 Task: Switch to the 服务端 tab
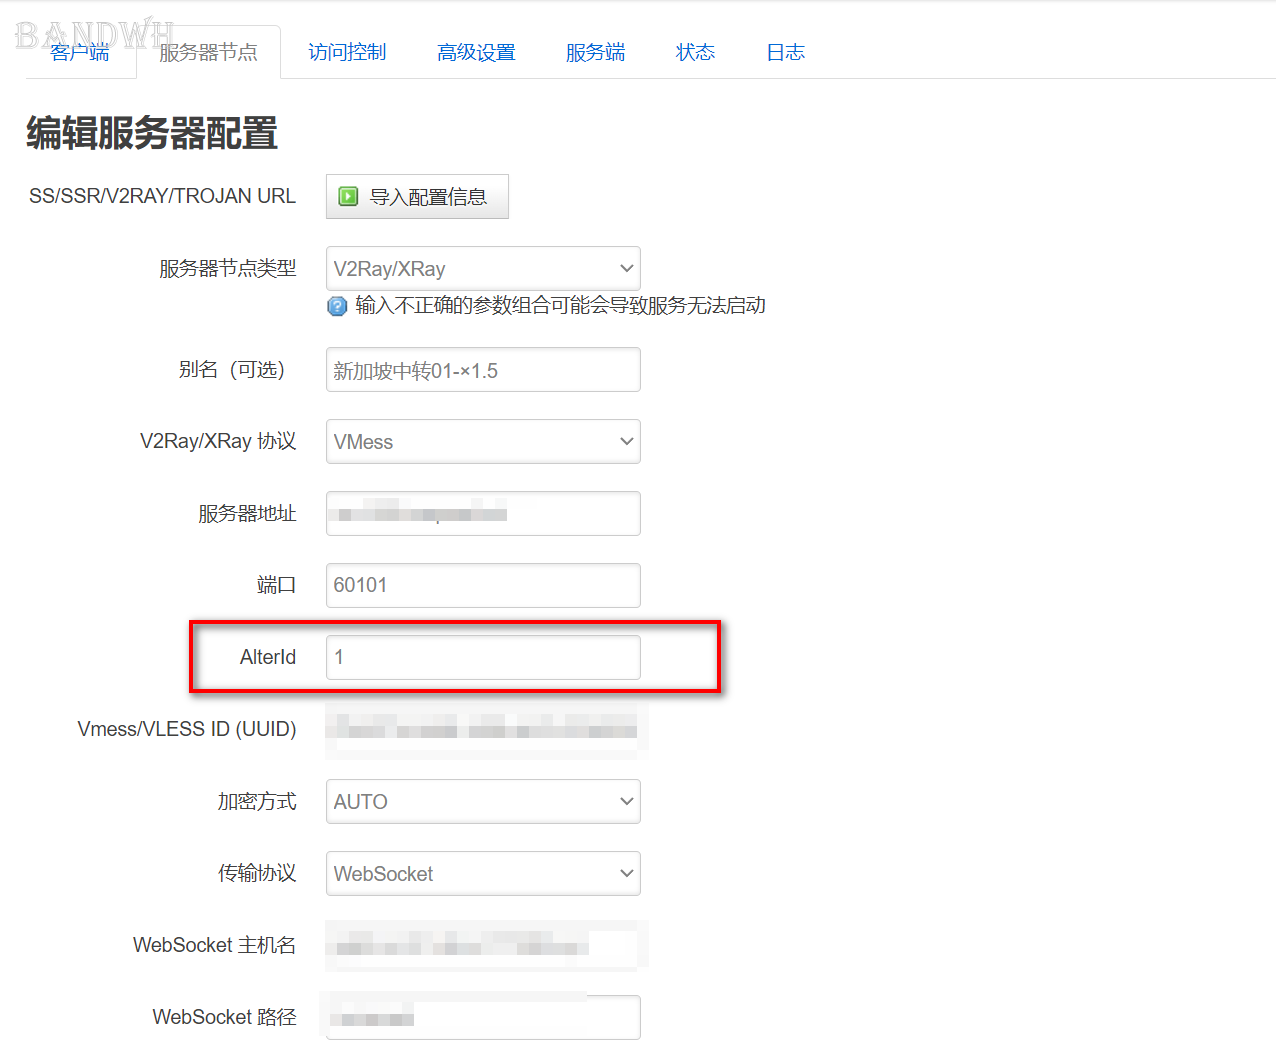coord(595,53)
